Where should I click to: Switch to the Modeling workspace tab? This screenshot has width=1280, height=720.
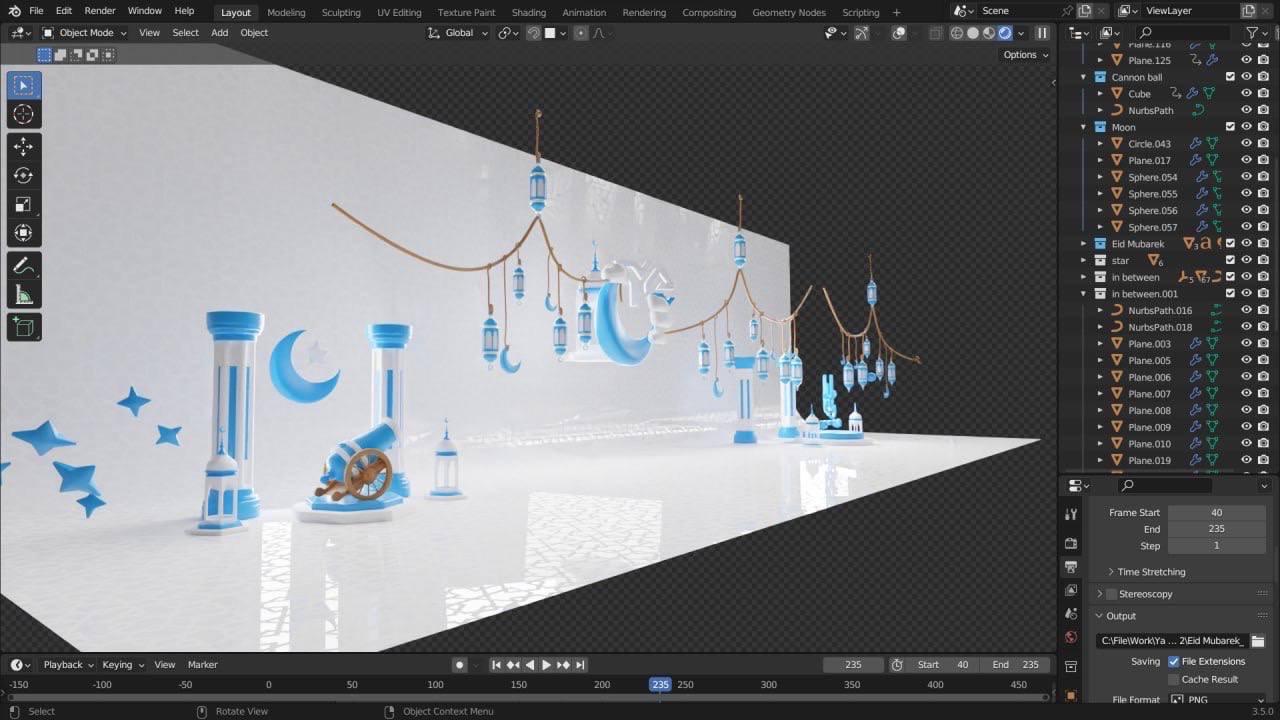point(286,12)
